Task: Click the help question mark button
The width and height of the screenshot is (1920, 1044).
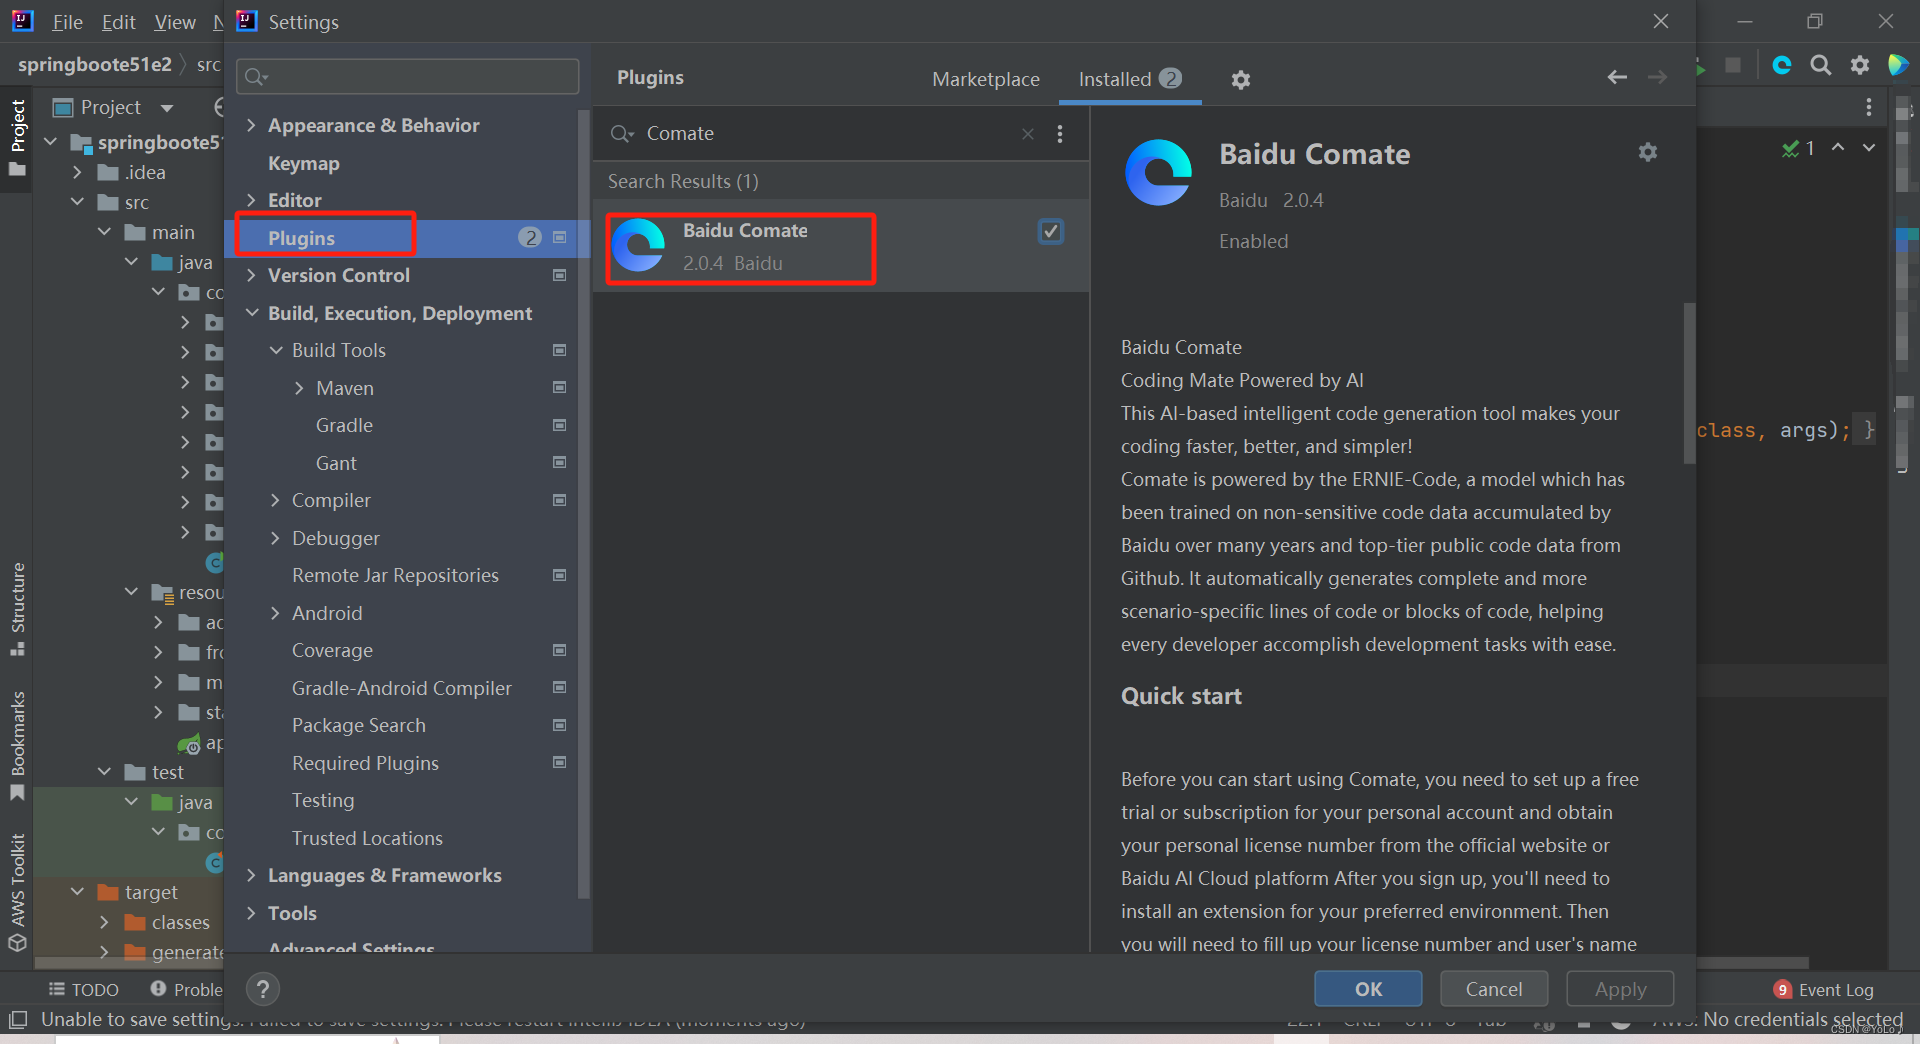Action: click(262, 989)
